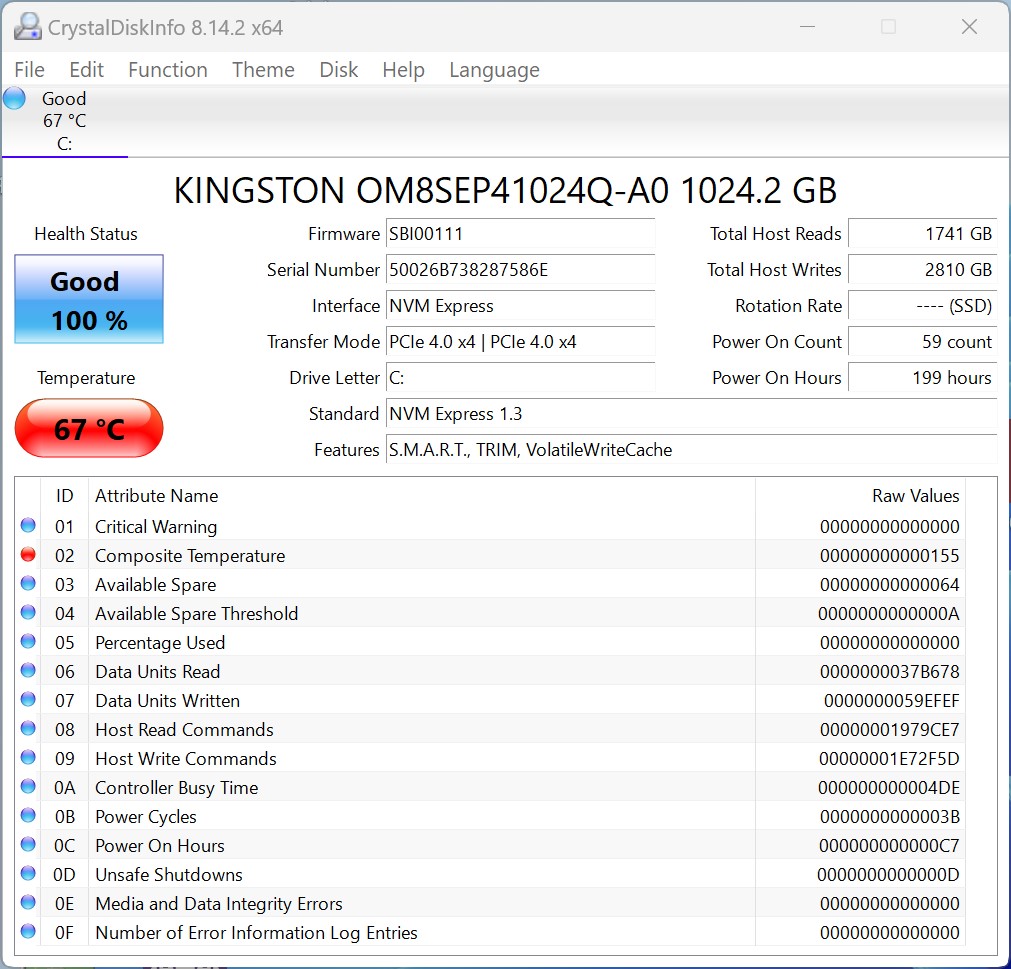Click the red 67 °C temperature button
This screenshot has height=969, width=1011.
point(89,428)
